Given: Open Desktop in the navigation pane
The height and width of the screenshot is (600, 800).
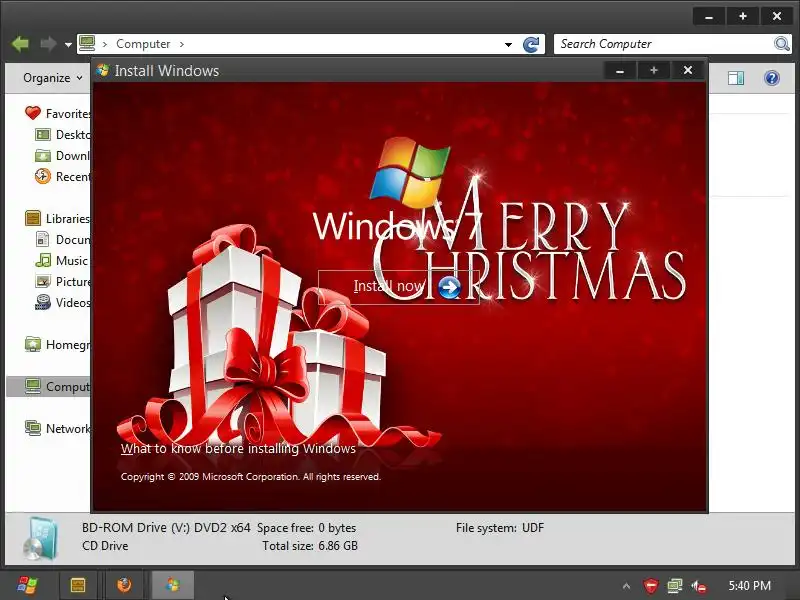Looking at the screenshot, I should coord(63,135).
